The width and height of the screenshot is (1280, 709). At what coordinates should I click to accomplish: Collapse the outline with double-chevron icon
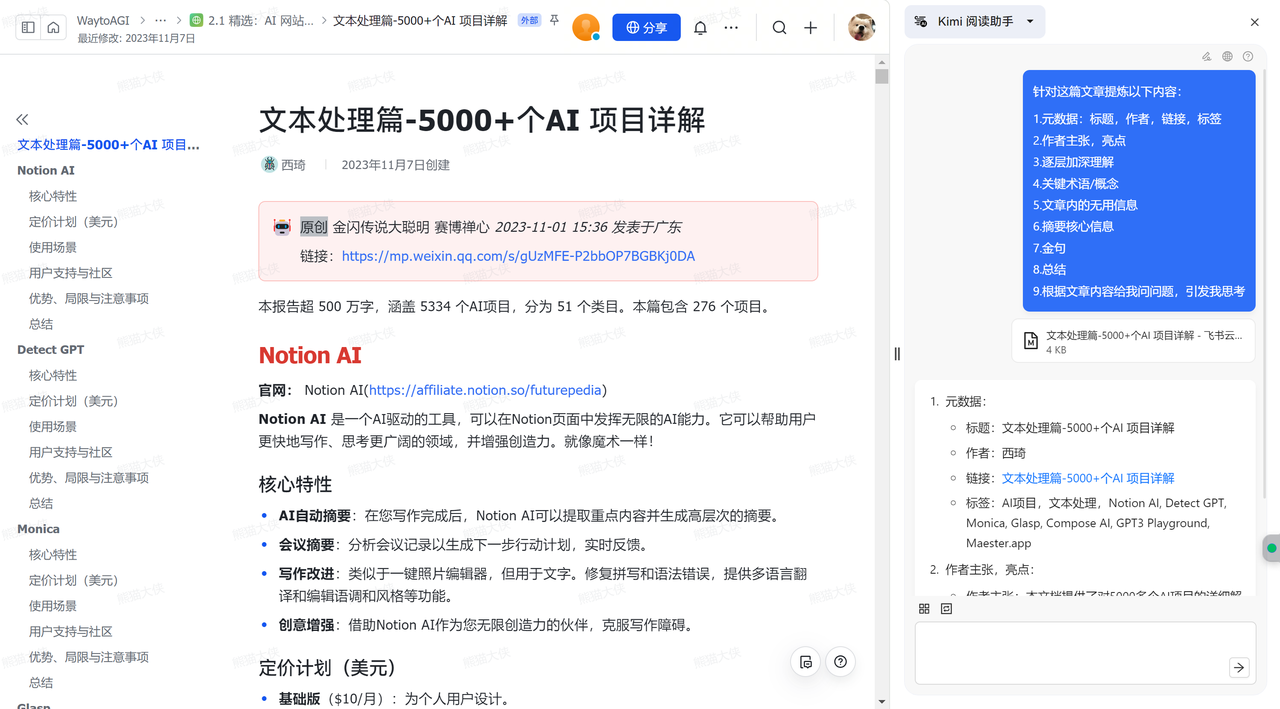pyautogui.click(x=23, y=119)
